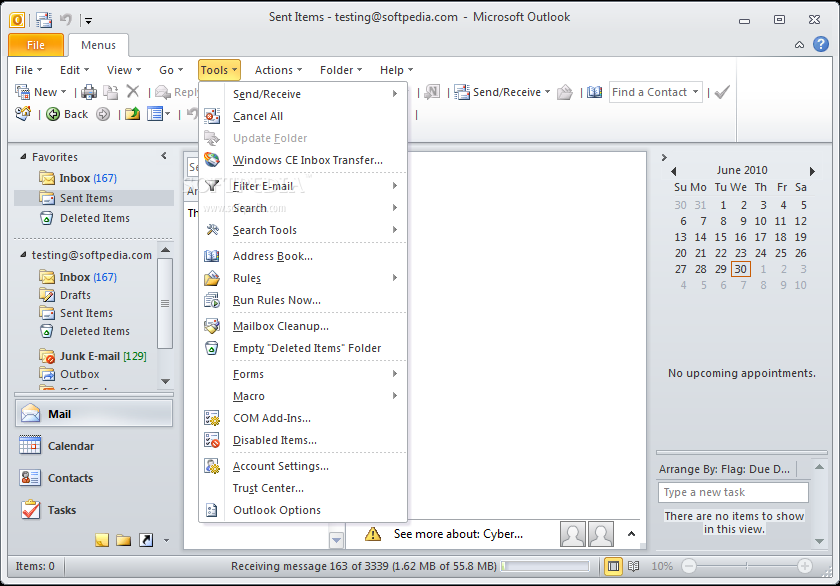This screenshot has height=586, width=840.
Task: Click the orange File tab
Action: click(x=36, y=45)
